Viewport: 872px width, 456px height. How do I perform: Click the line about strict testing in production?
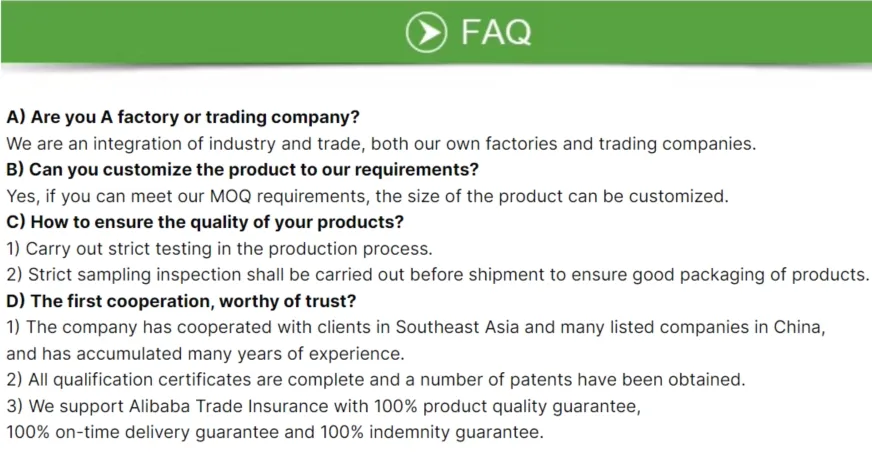click(x=219, y=248)
